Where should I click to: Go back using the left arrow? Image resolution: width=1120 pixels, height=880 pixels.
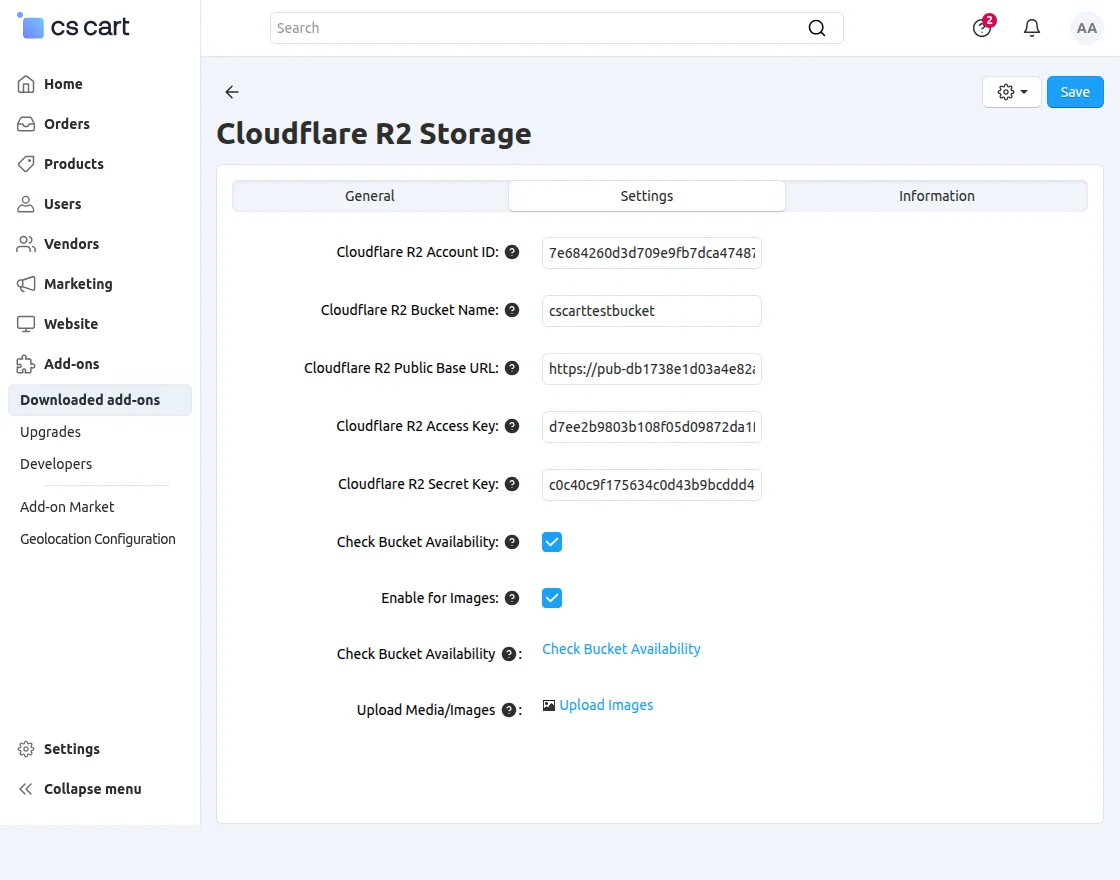tap(231, 91)
